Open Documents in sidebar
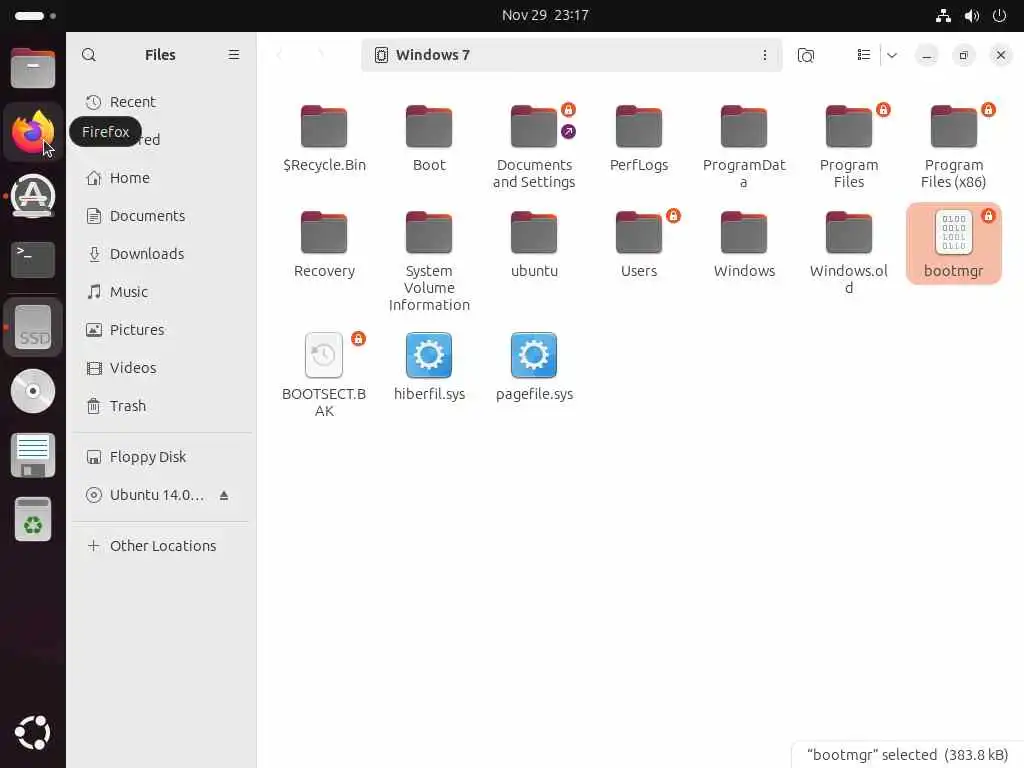The width and height of the screenshot is (1024, 768). pos(161,216)
